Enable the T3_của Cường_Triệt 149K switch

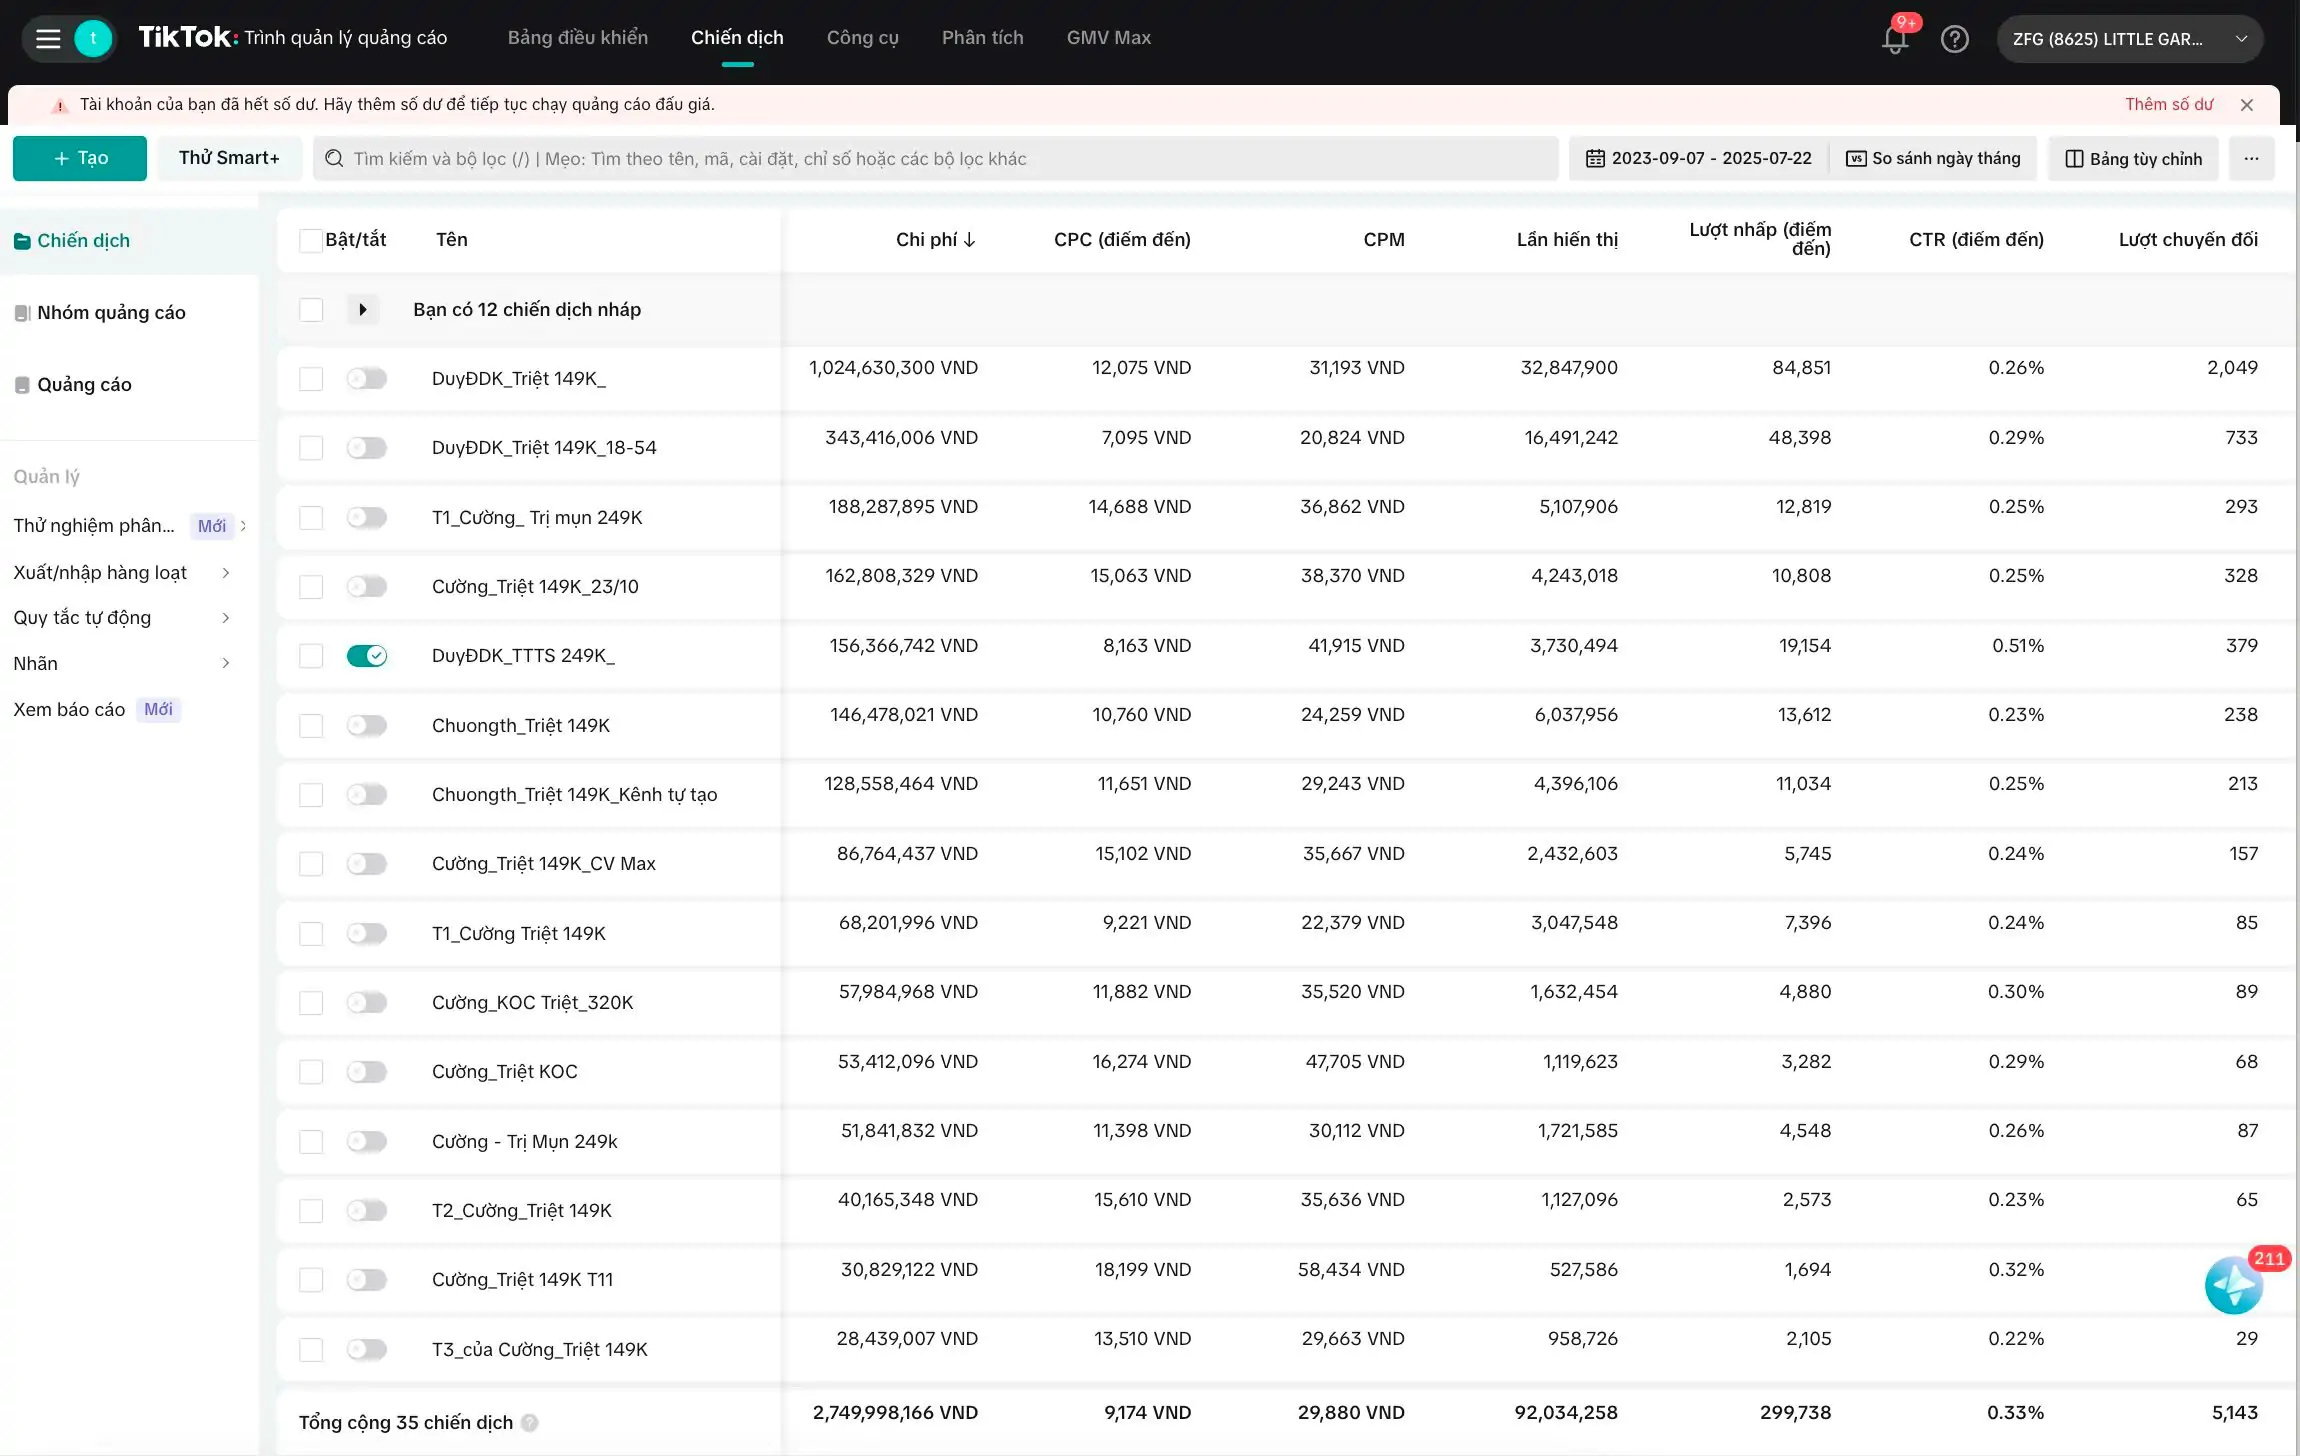pos(367,1350)
